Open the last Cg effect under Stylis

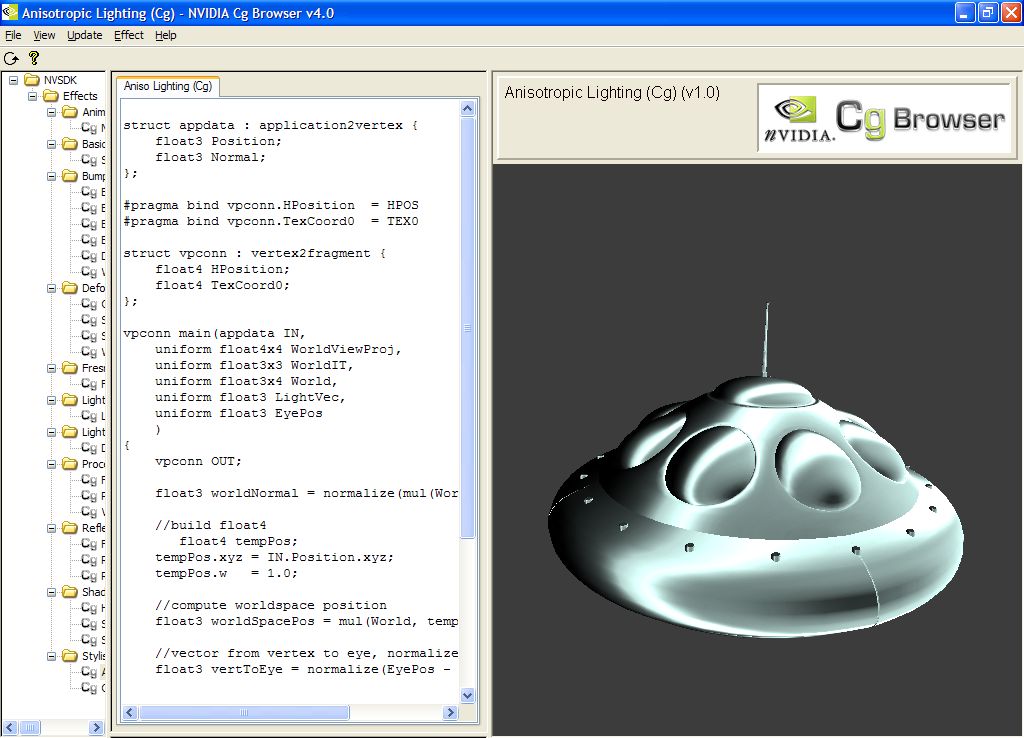pyautogui.click(x=93, y=688)
